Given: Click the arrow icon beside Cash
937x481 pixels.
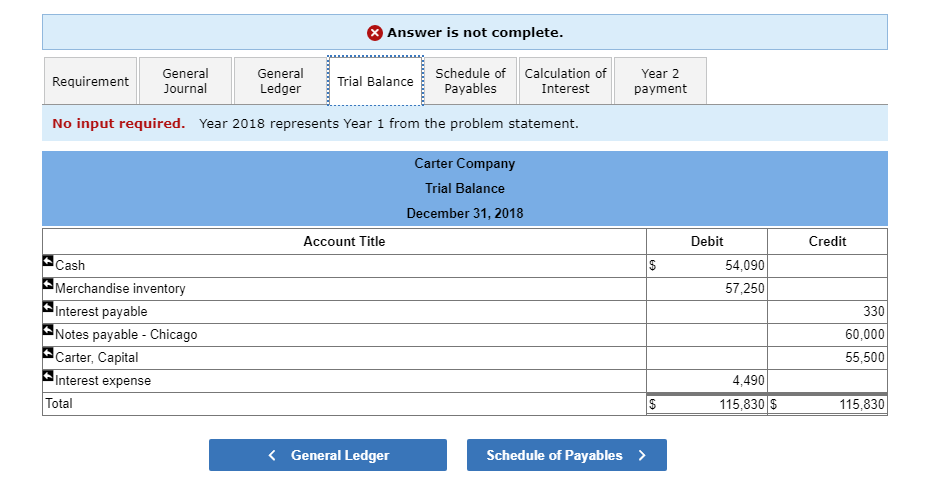Looking at the screenshot, I should (48, 261).
